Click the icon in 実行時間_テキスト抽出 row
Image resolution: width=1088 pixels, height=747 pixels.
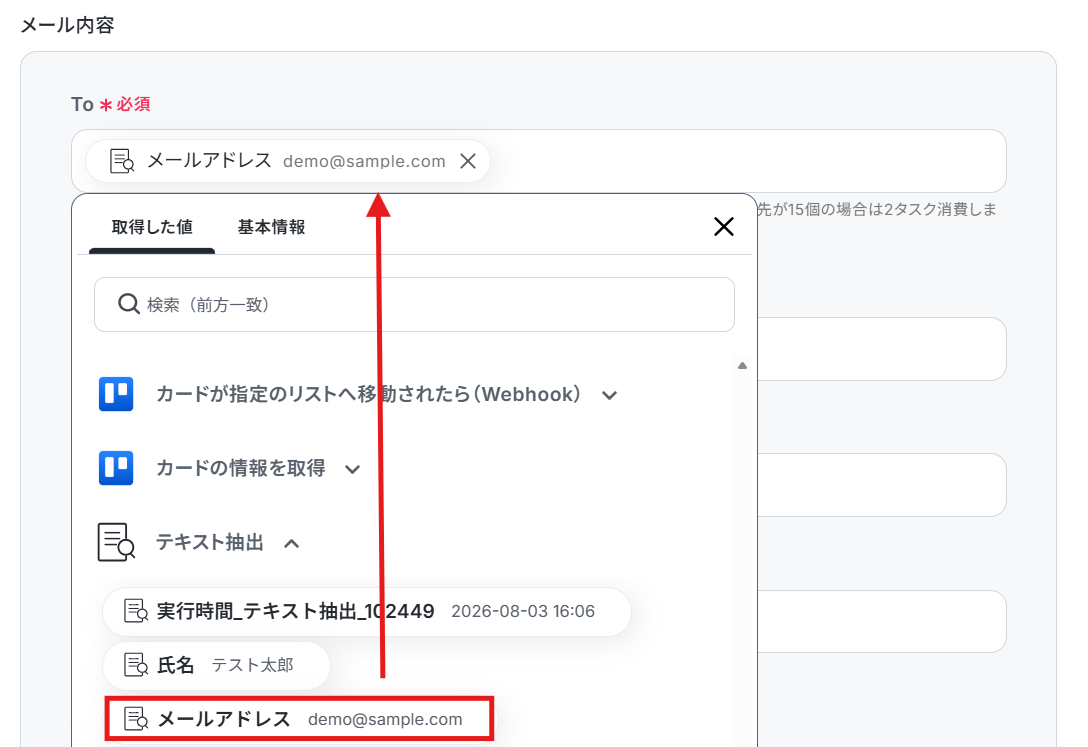[136, 611]
